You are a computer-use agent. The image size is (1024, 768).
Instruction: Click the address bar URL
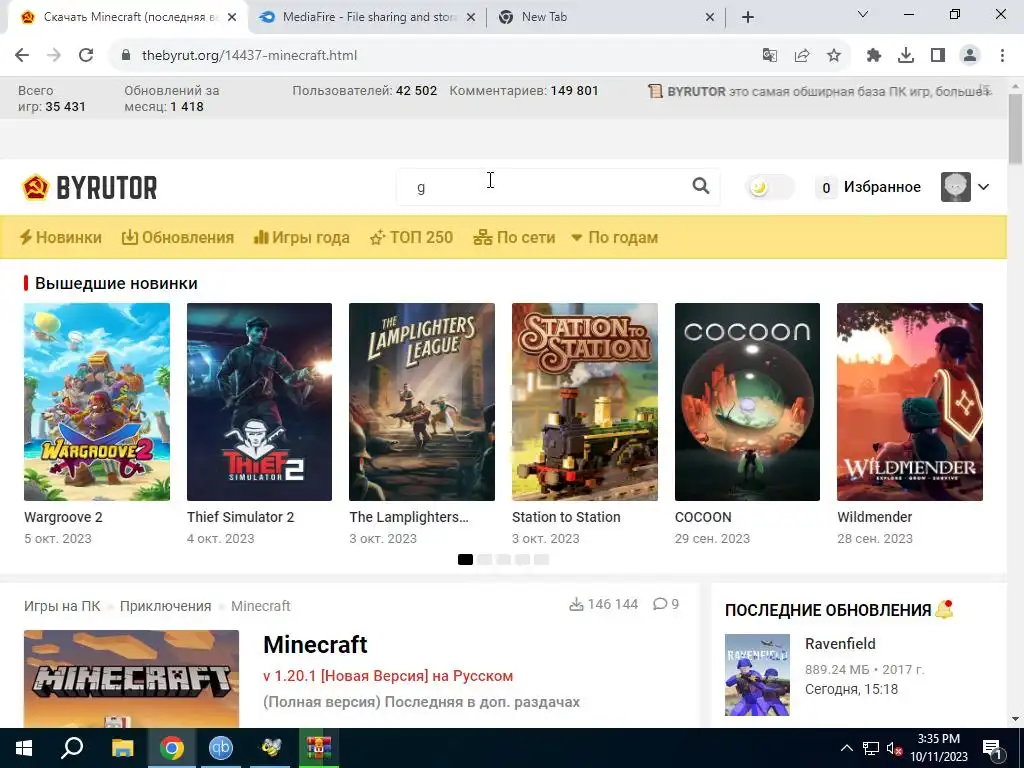click(x=249, y=56)
